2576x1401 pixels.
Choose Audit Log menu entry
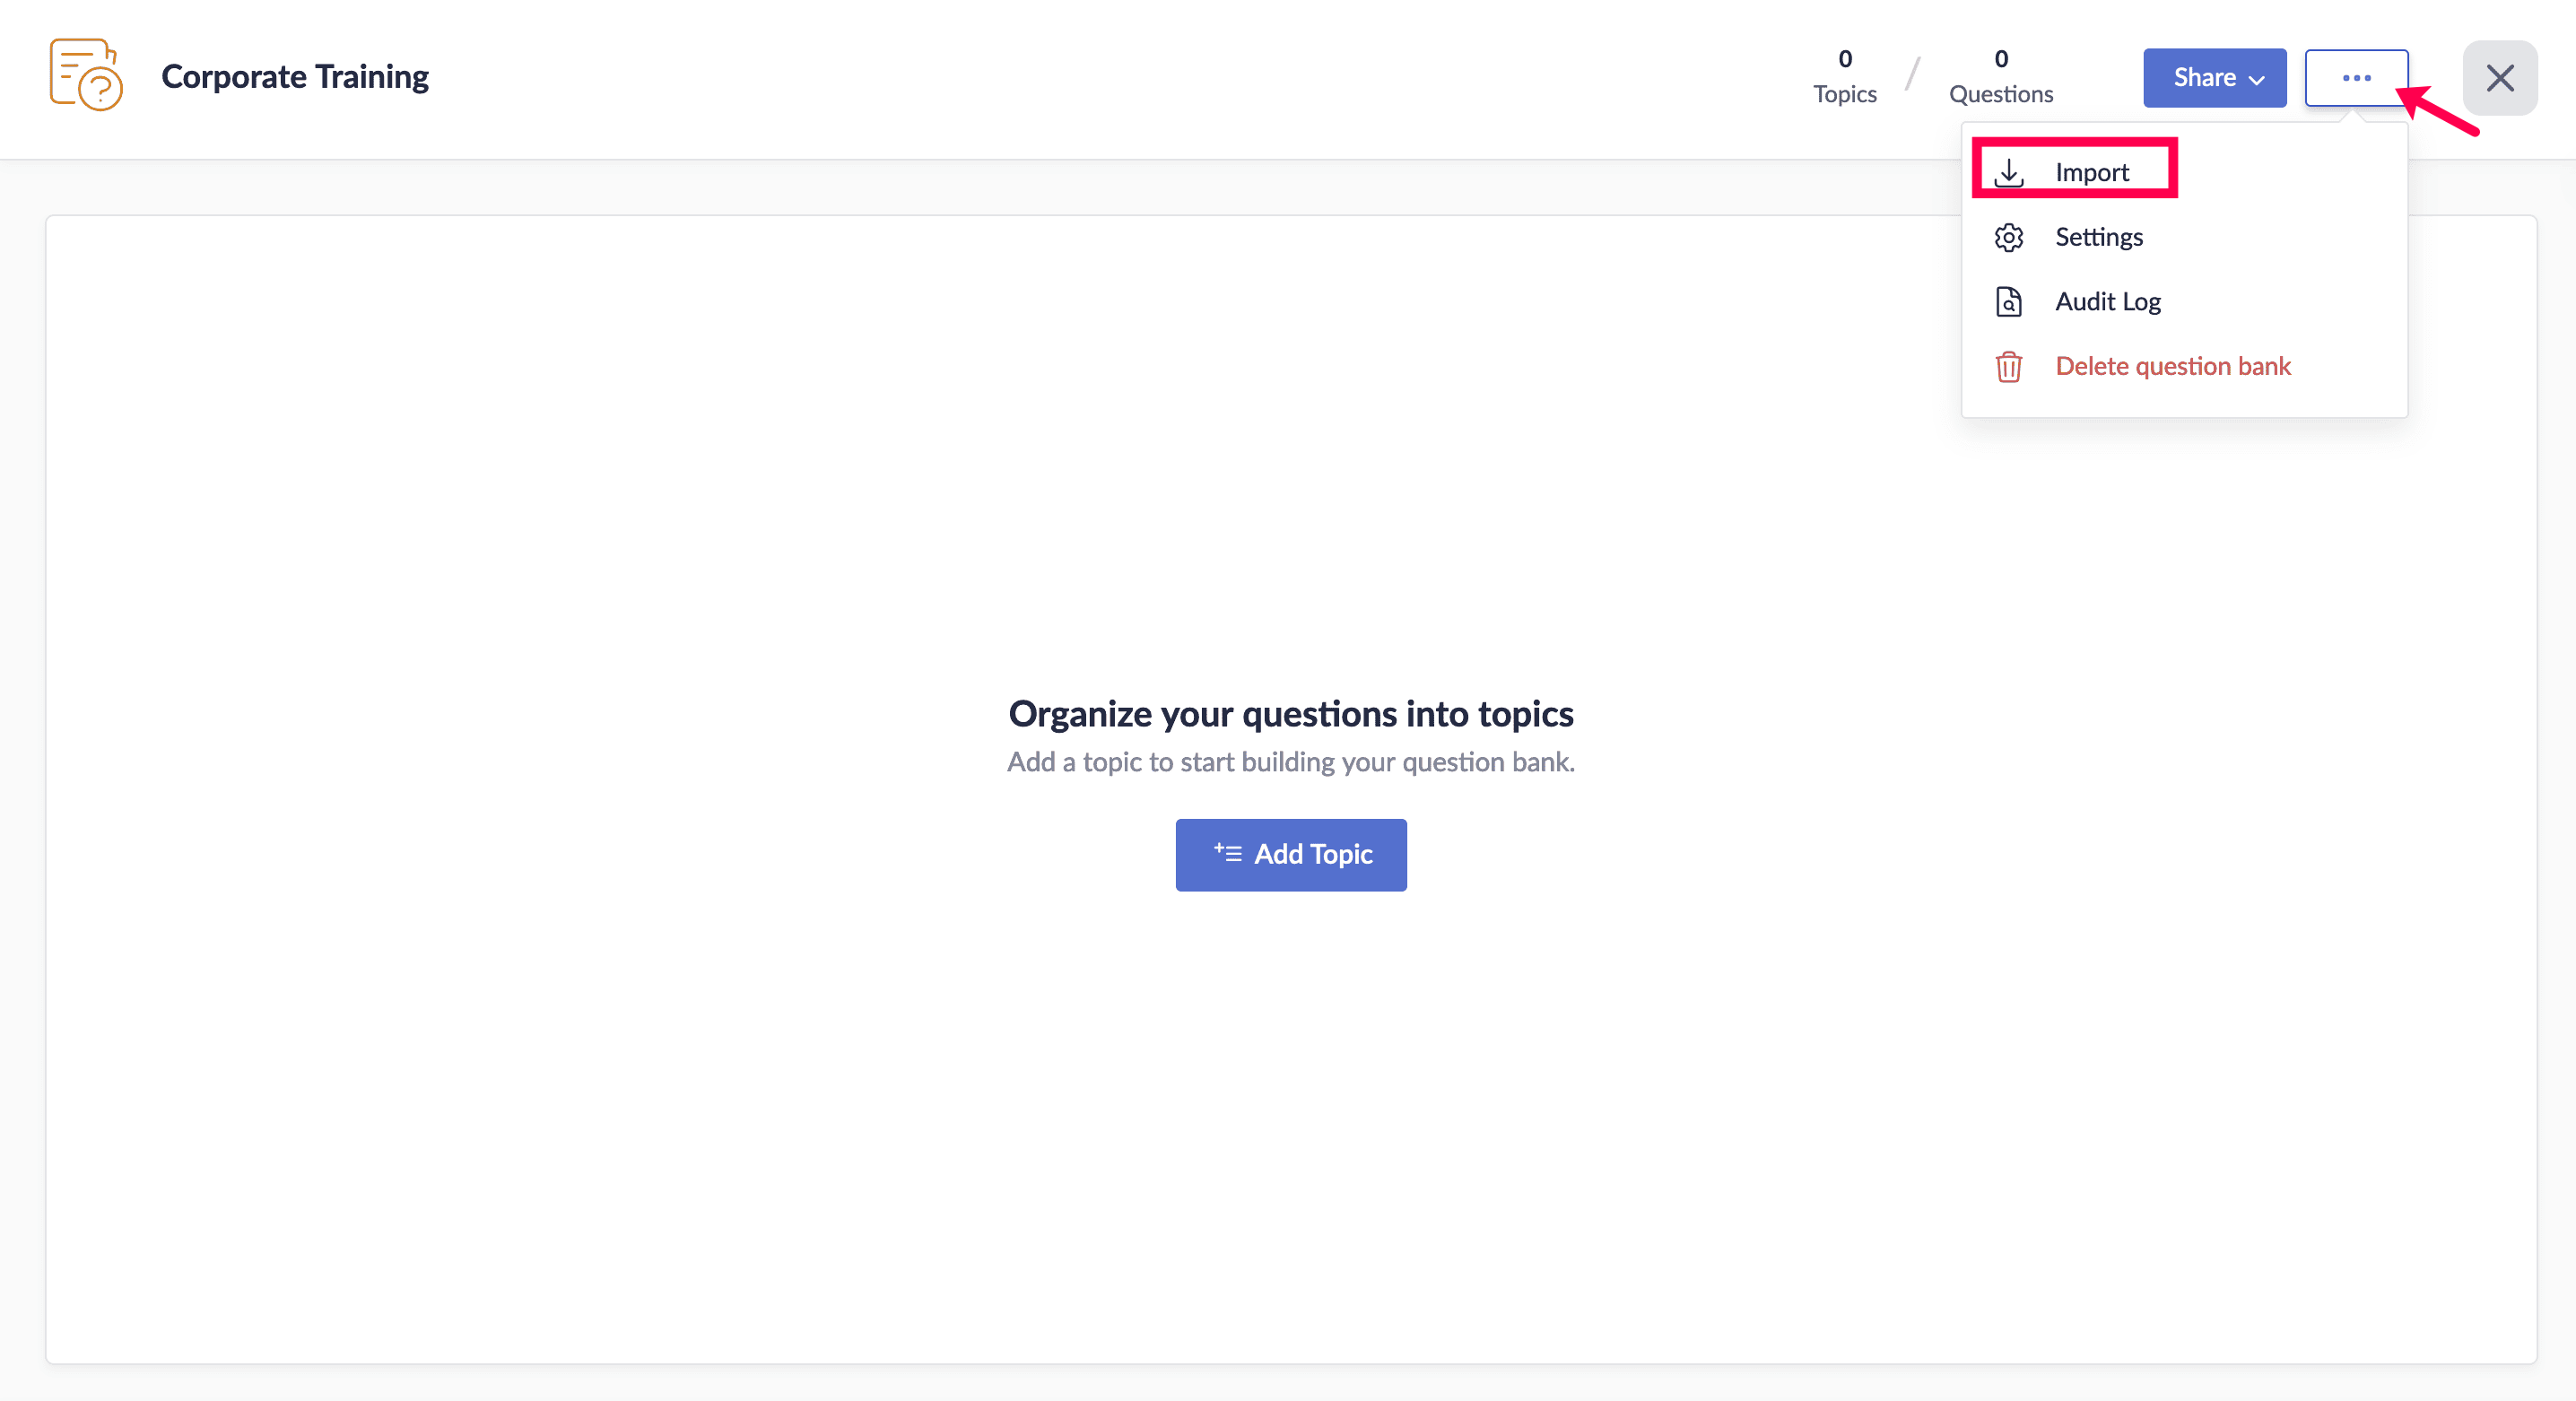click(2107, 302)
